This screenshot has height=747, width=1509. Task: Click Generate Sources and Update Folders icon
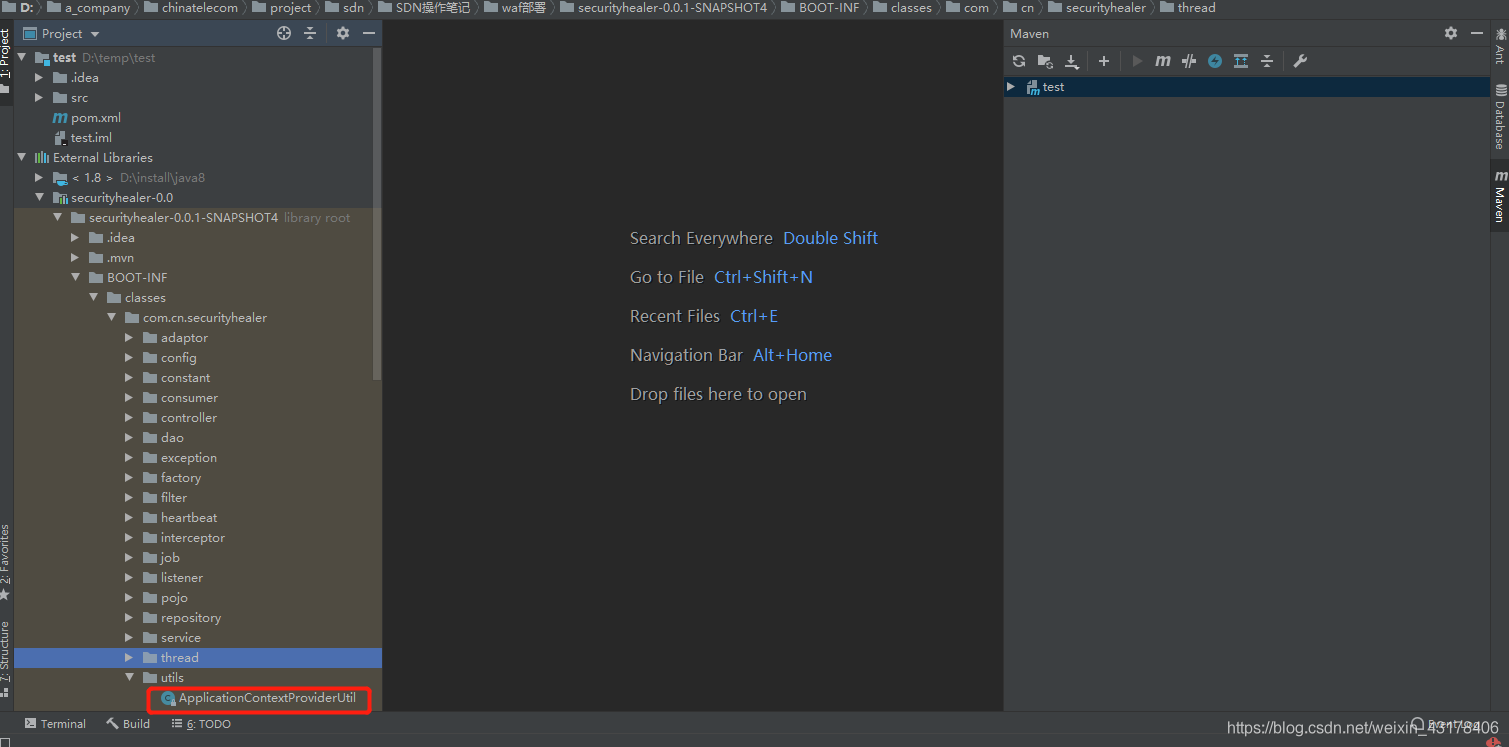pos(1045,61)
